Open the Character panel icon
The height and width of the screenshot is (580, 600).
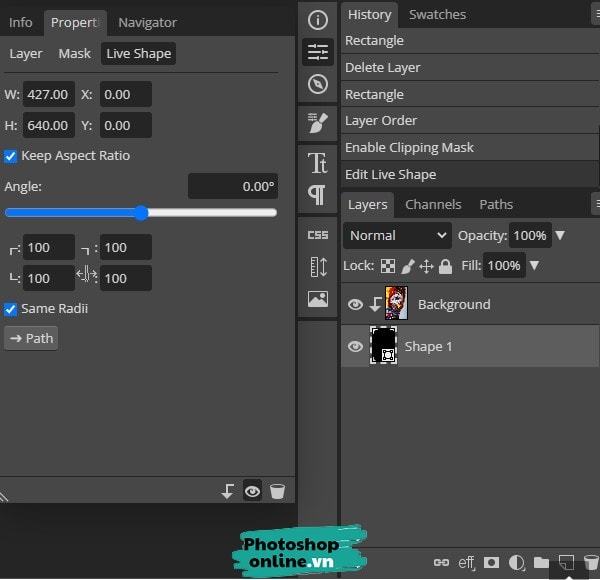[x=317, y=163]
